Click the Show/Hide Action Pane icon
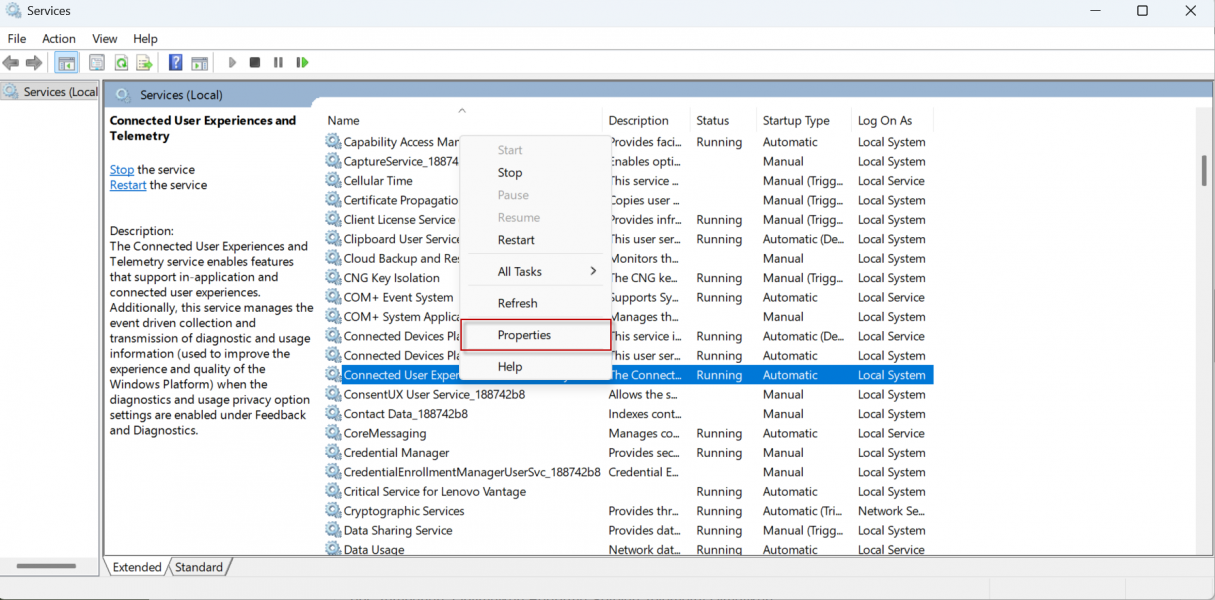 (199, 63)
